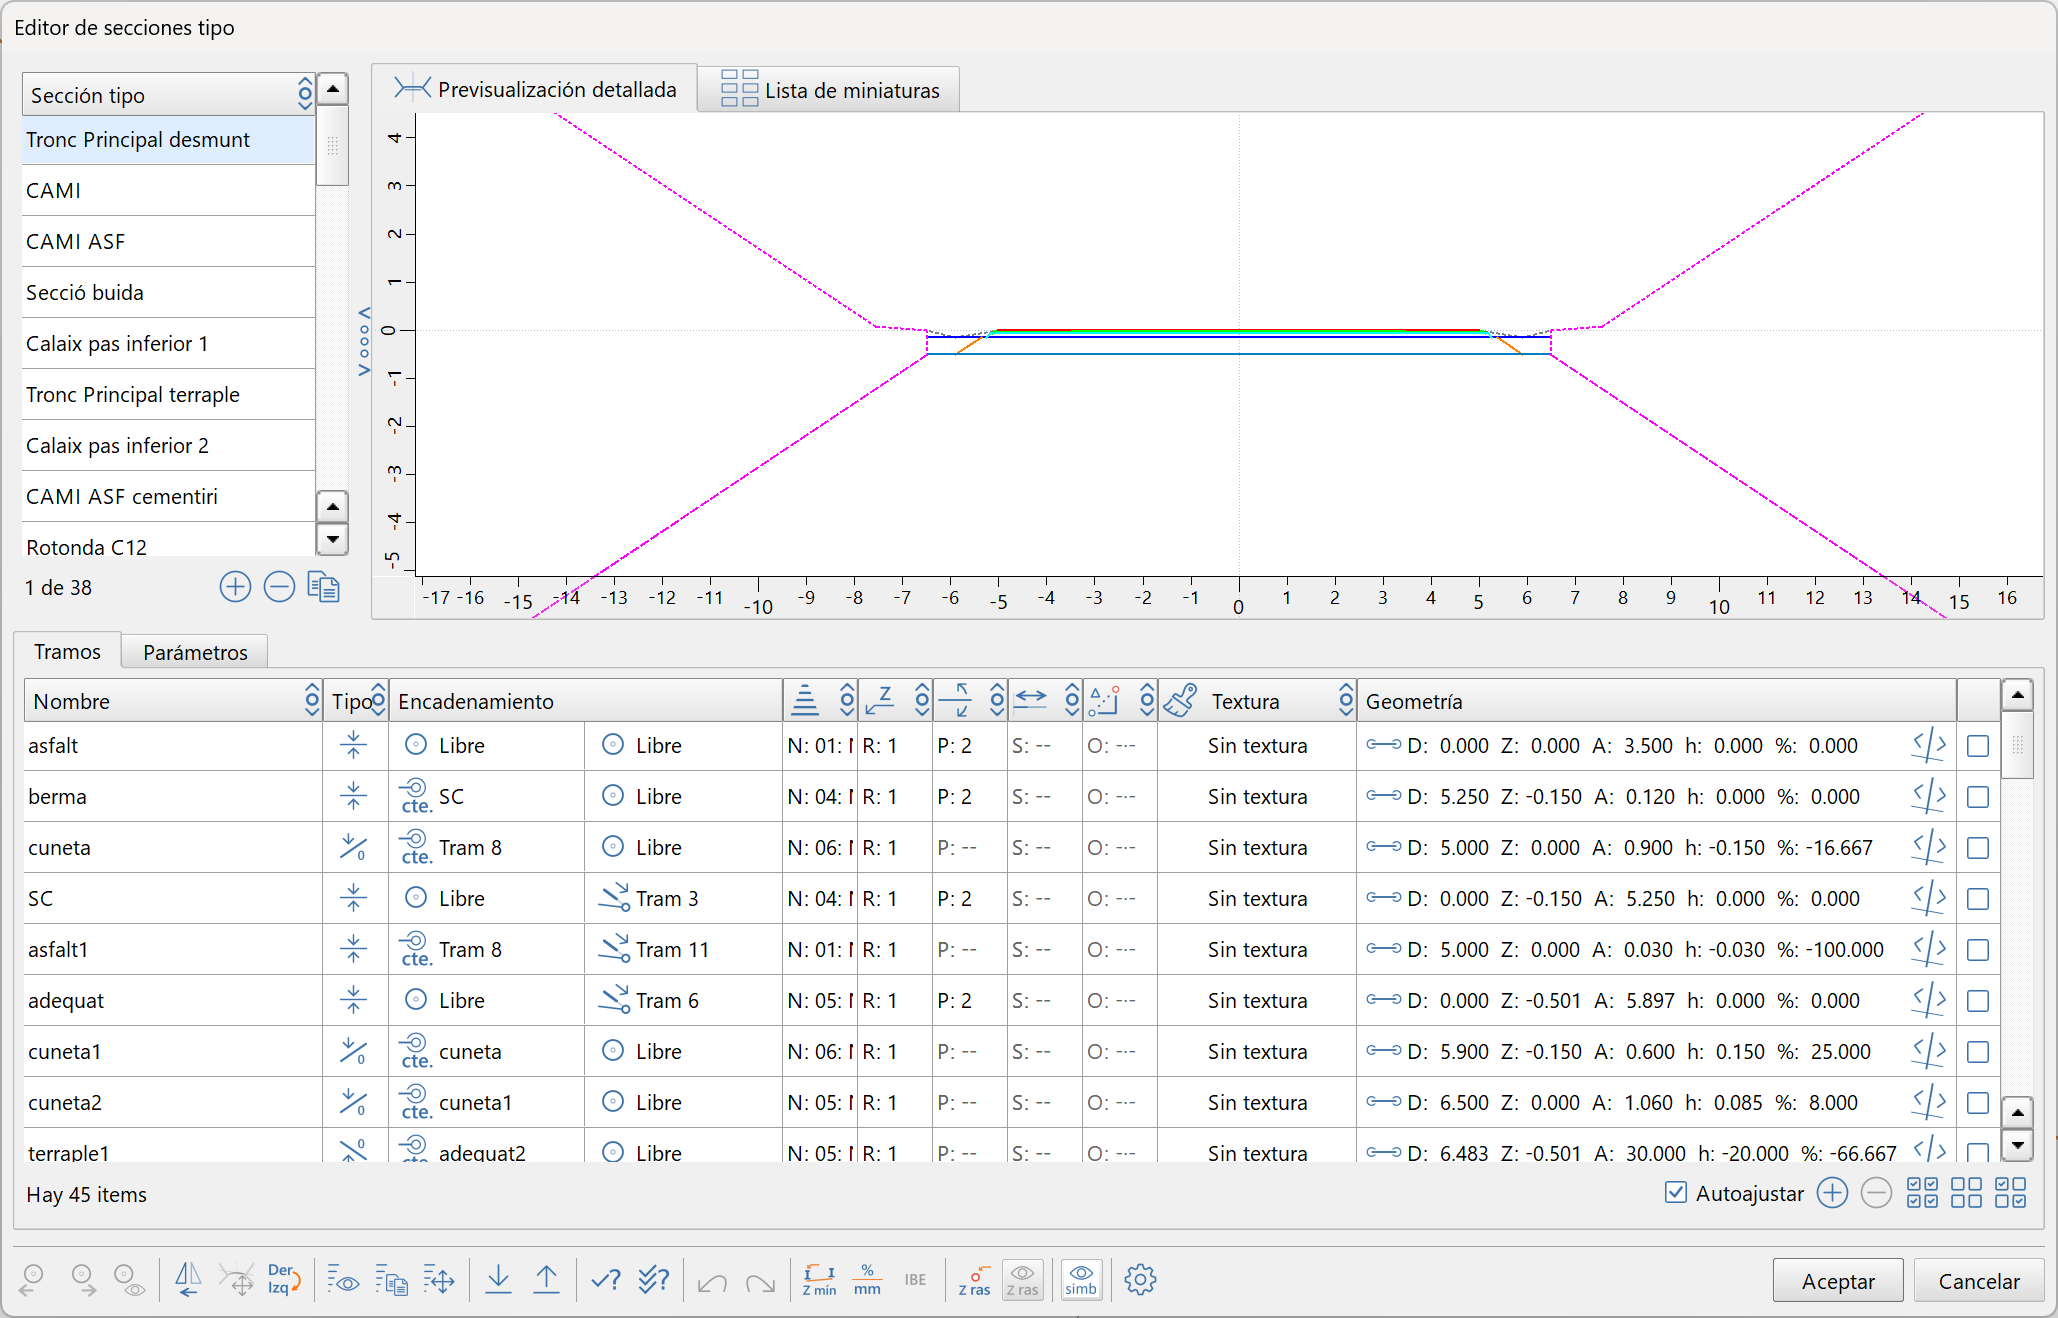Click the mirror/flip section icon
The height and width of the screenshot is (1318, 2058).
pos(187,1279)
